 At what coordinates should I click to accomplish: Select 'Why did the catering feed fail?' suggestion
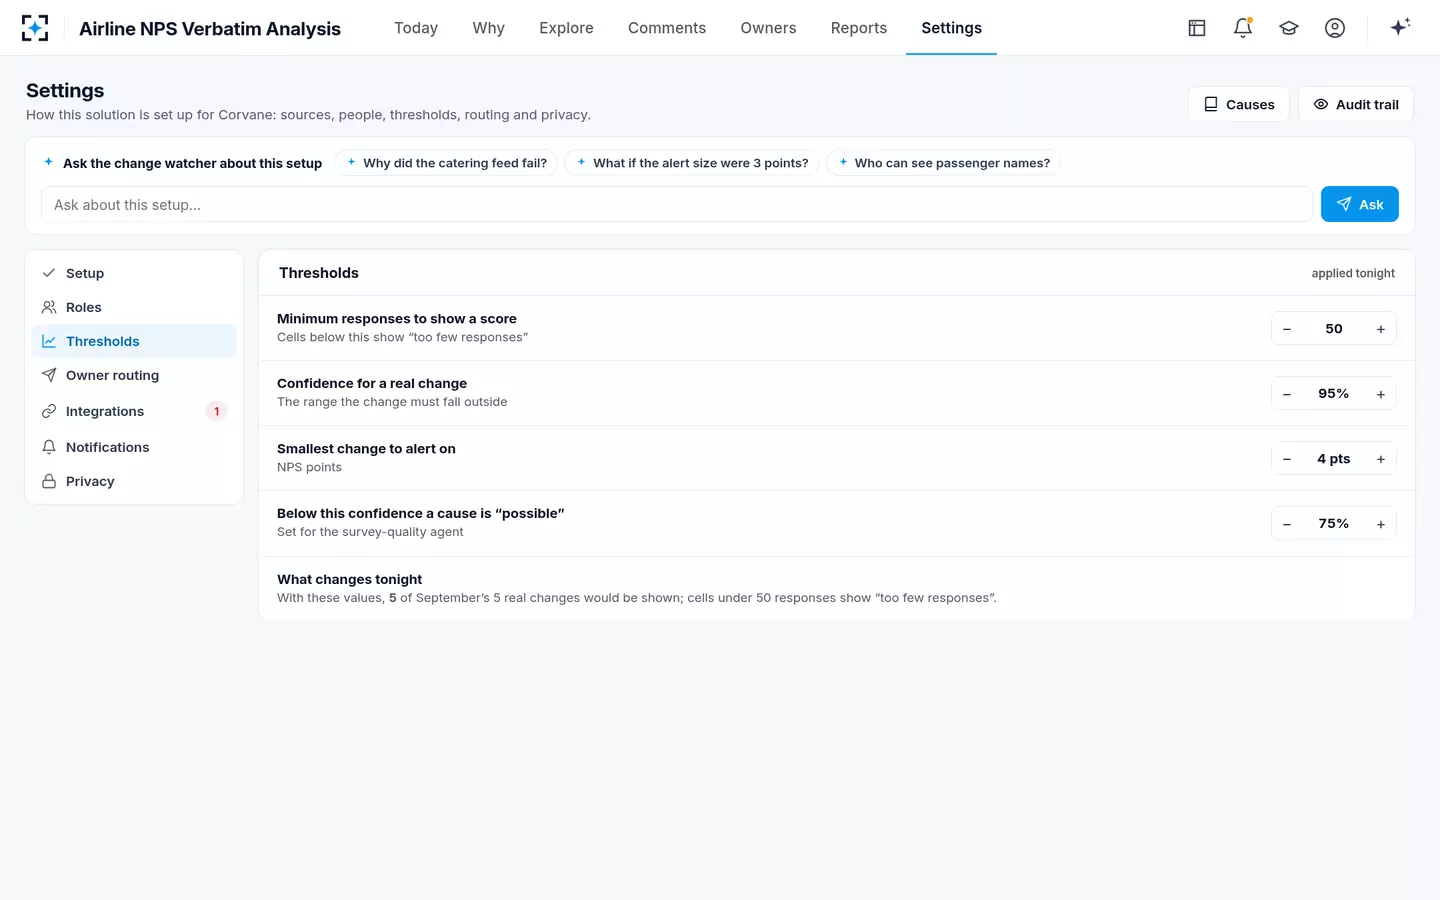coord(446,163)
